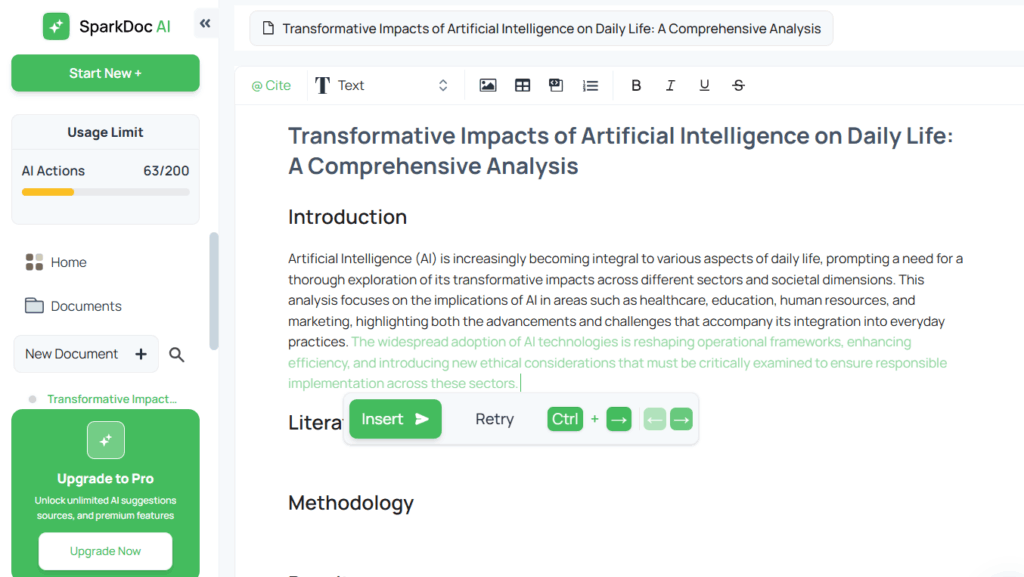Apply strikethrough formatting
Viewport: 1024px width, 577px height.
738,86
